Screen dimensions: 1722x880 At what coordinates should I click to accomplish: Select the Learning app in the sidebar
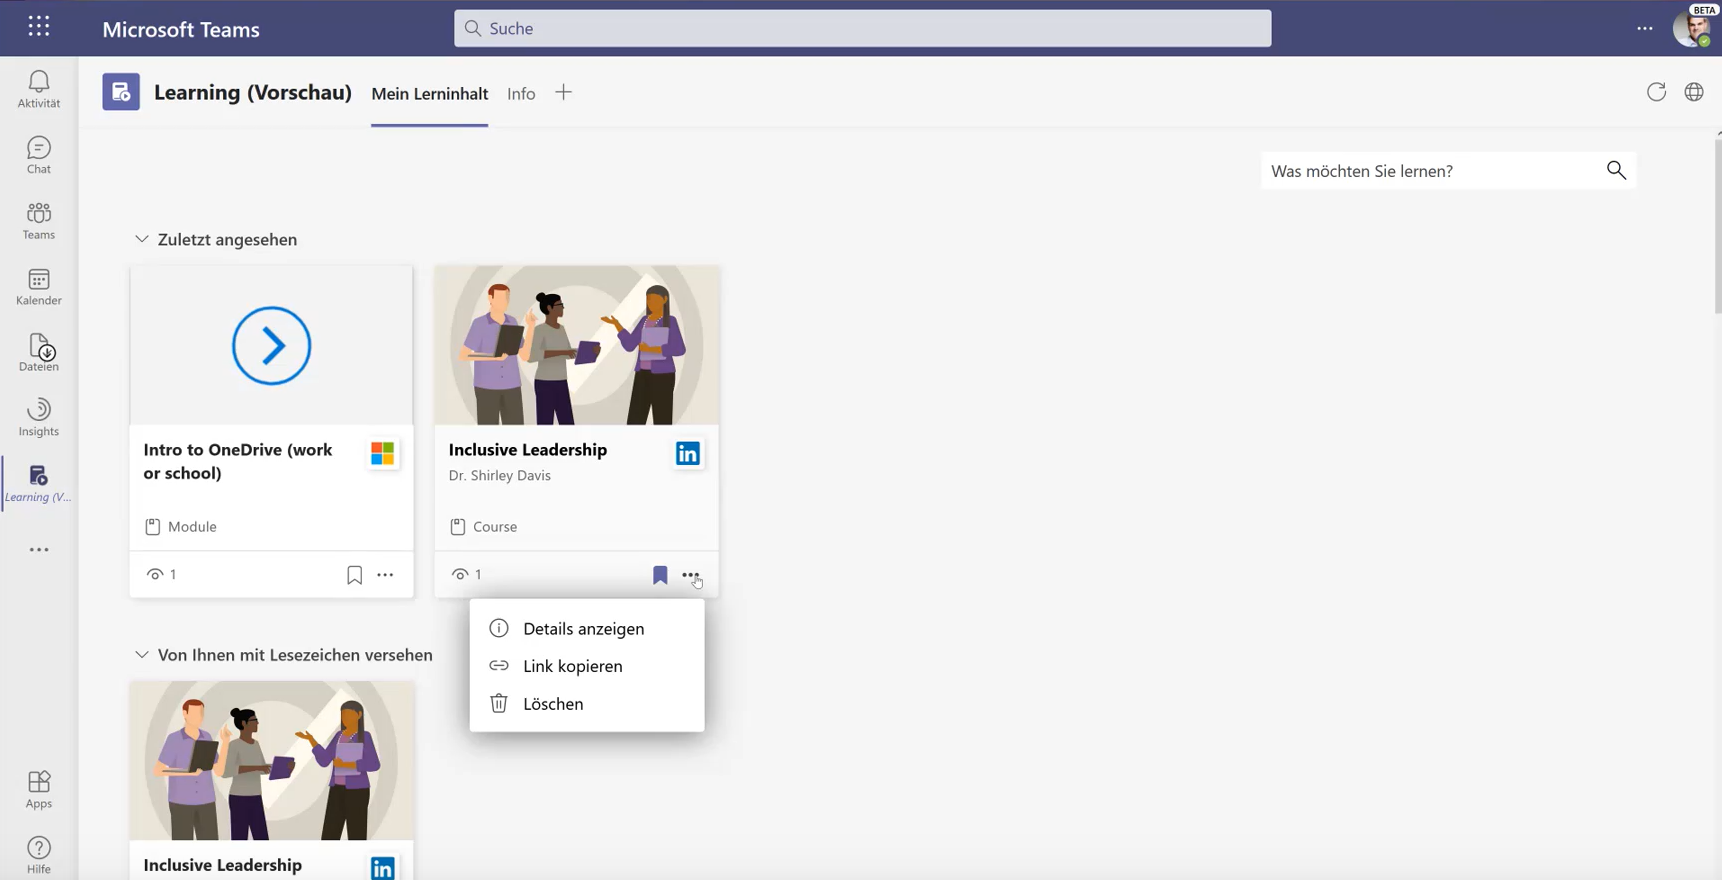pos(39,484)
